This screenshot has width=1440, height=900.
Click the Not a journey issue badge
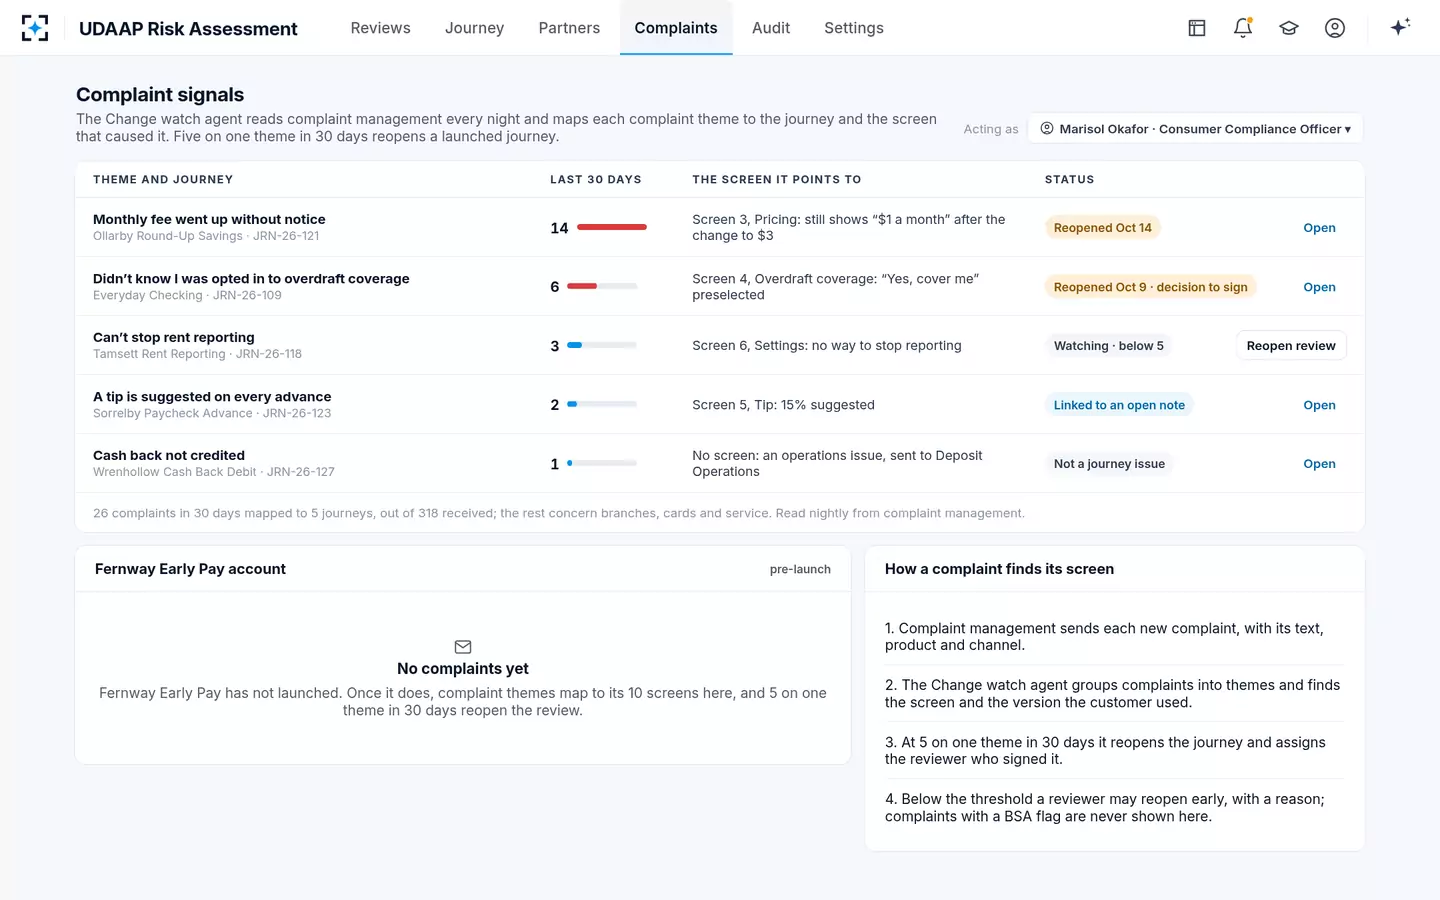(1109, 464)
